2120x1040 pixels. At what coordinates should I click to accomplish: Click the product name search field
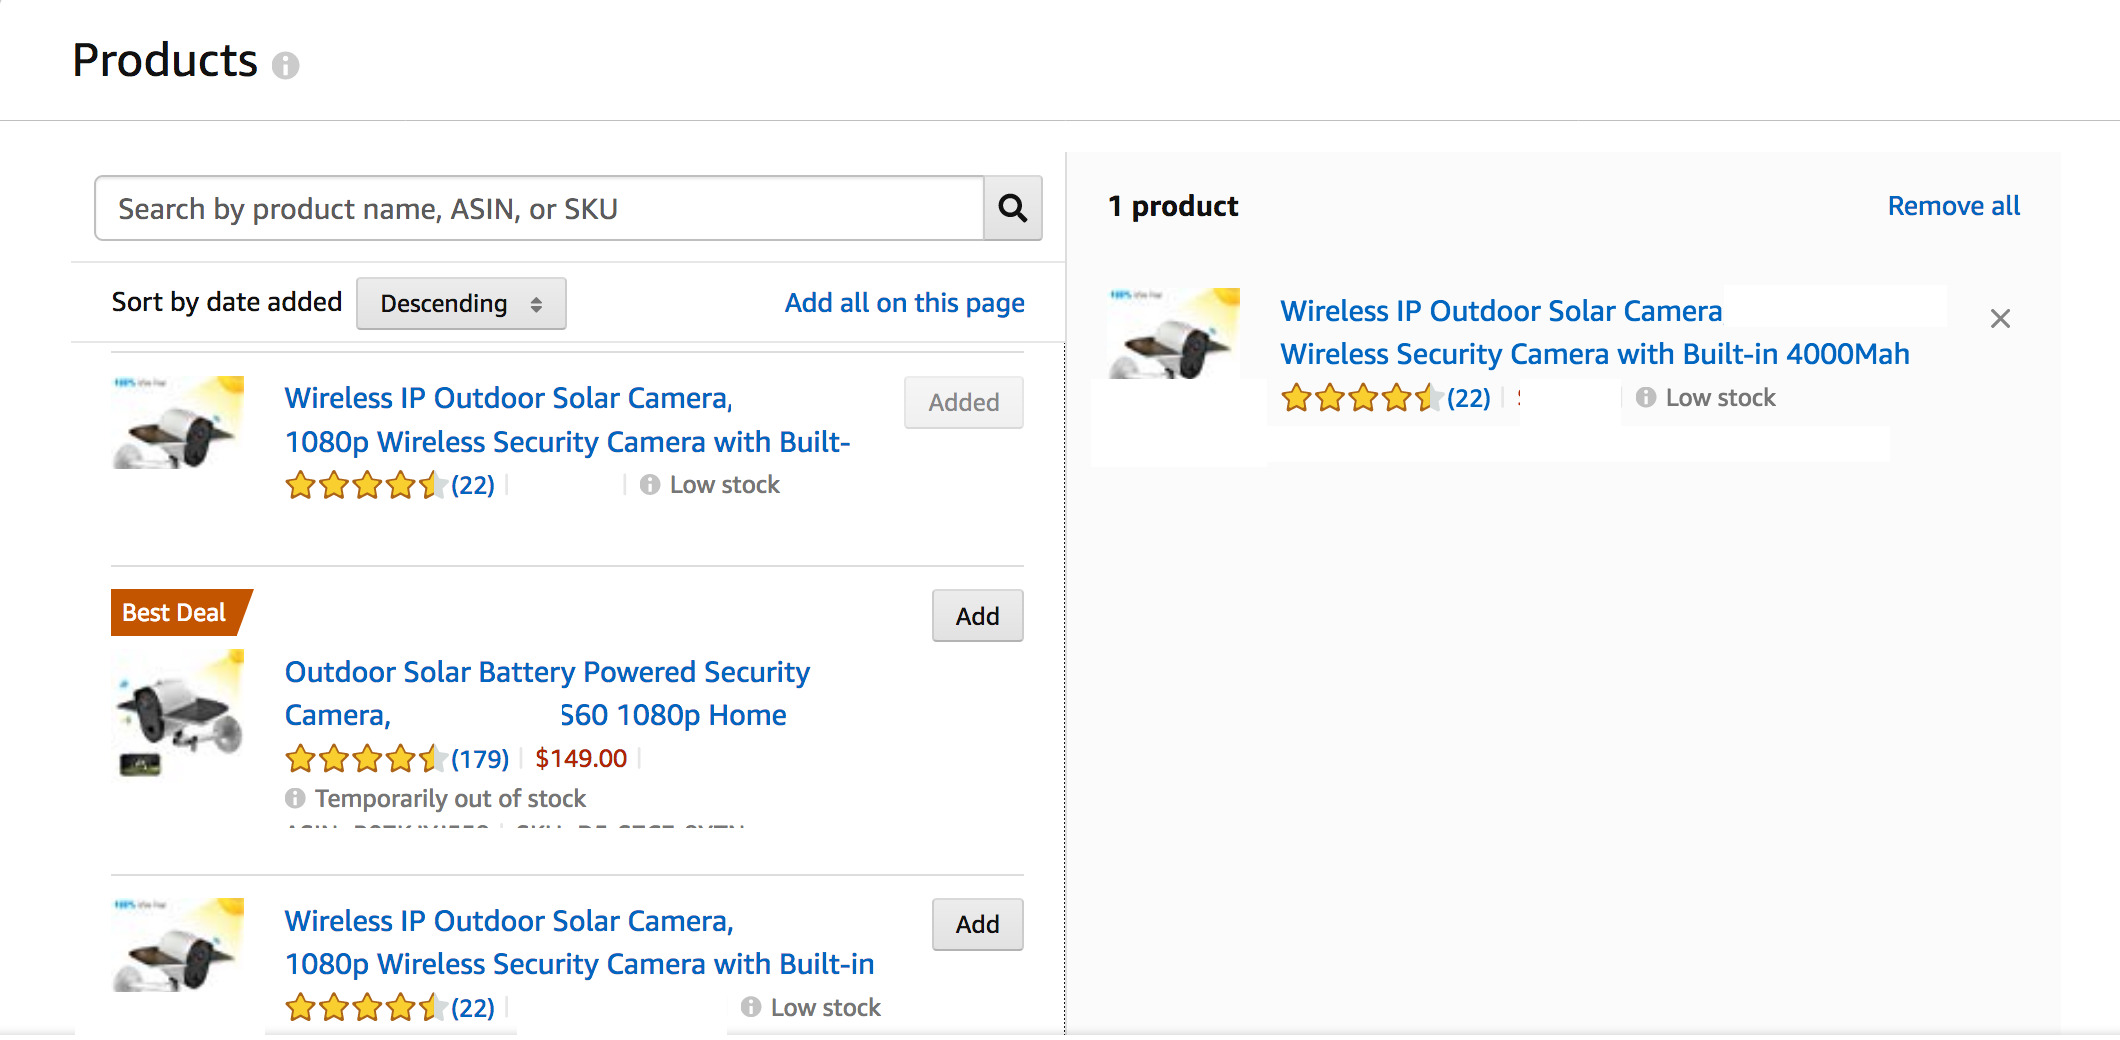[539, 208]
